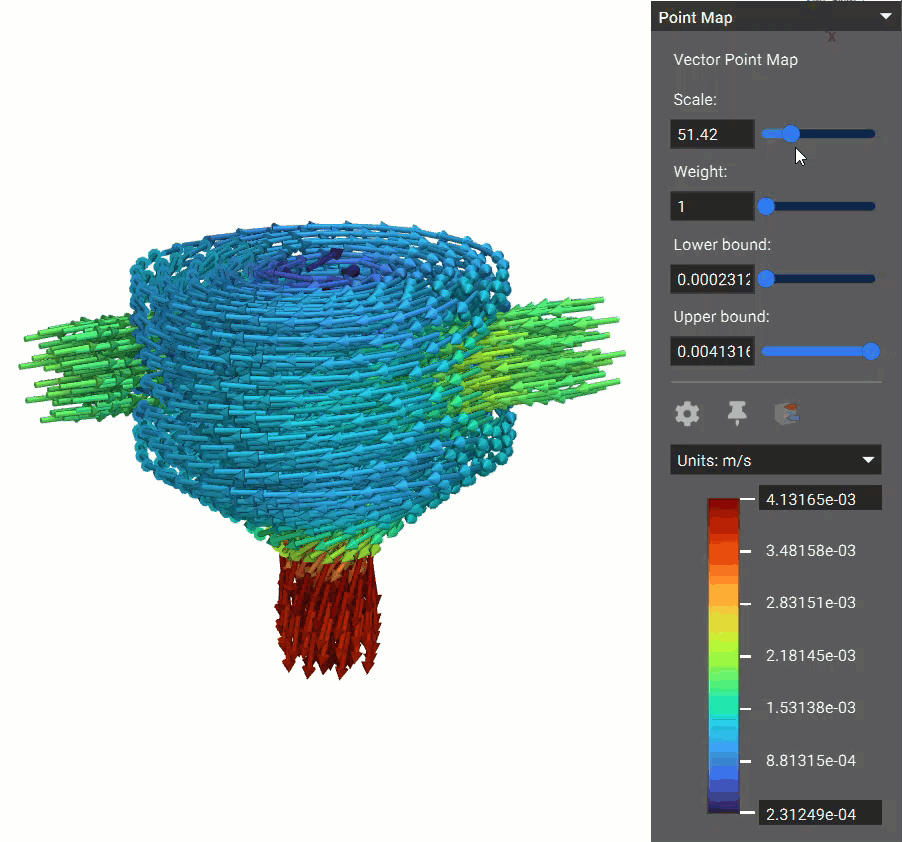
Task: Click the Scale value field 51.42
Action: pos(711,134)
